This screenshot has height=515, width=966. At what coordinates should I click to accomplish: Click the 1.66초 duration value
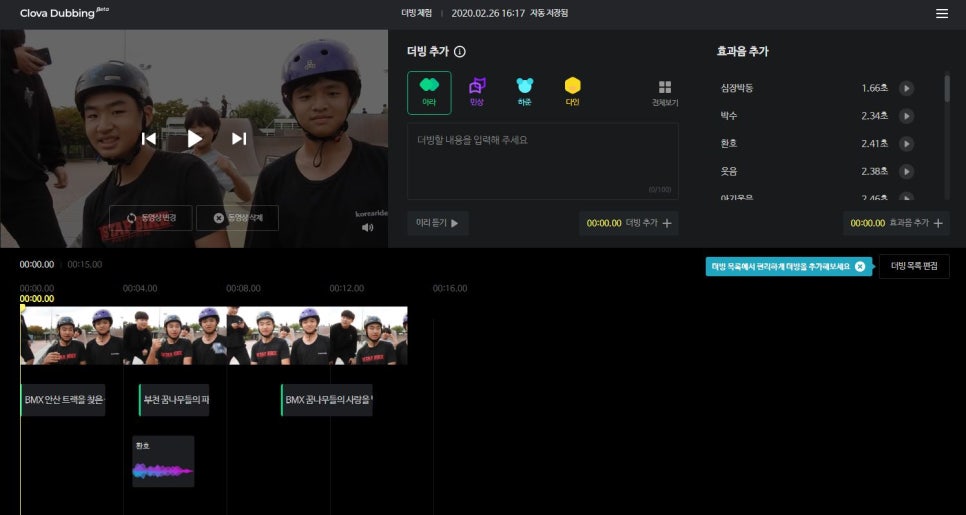[875, 88]
